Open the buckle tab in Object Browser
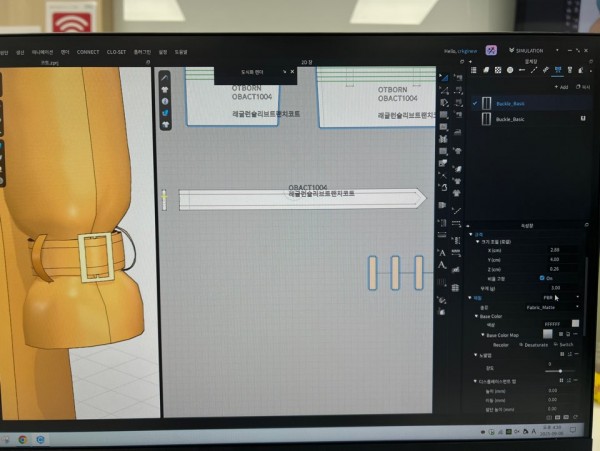 [x=558, y=70]
